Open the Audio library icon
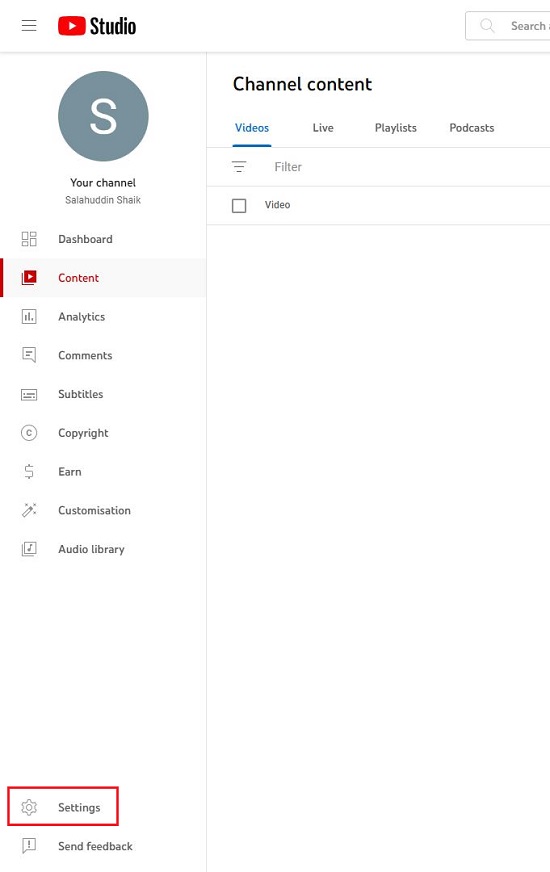 coord(29,549)
